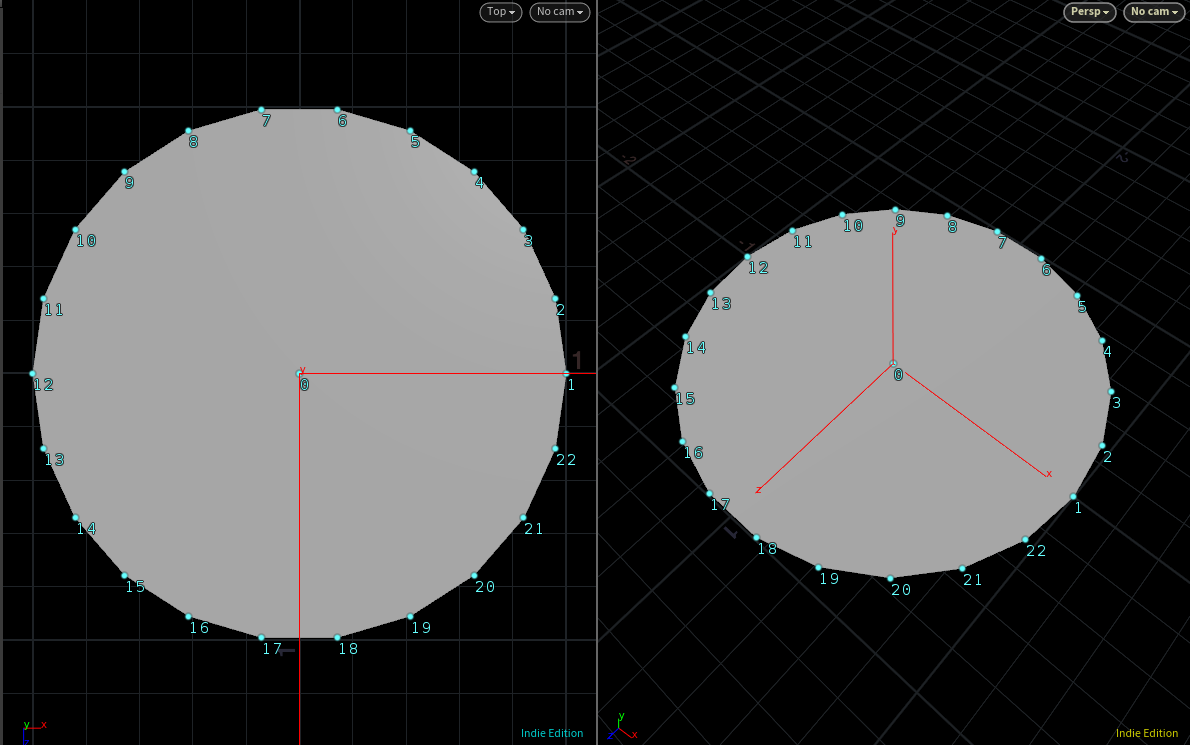This screenshot has height=745, width=1190.
Task: Select point 19 in Top viewport
Action: 410,616
